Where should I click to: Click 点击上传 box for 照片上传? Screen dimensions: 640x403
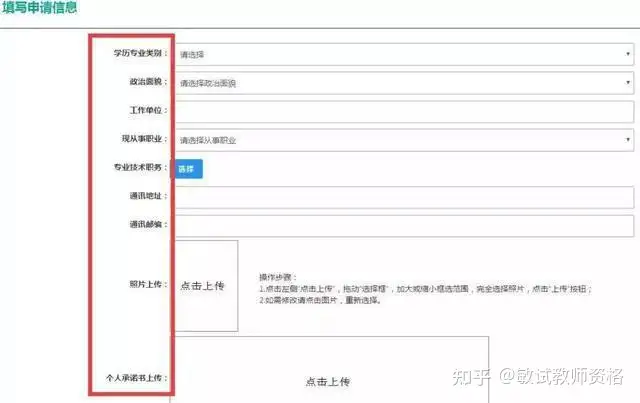pyautogui.click(x=204, y=285)
